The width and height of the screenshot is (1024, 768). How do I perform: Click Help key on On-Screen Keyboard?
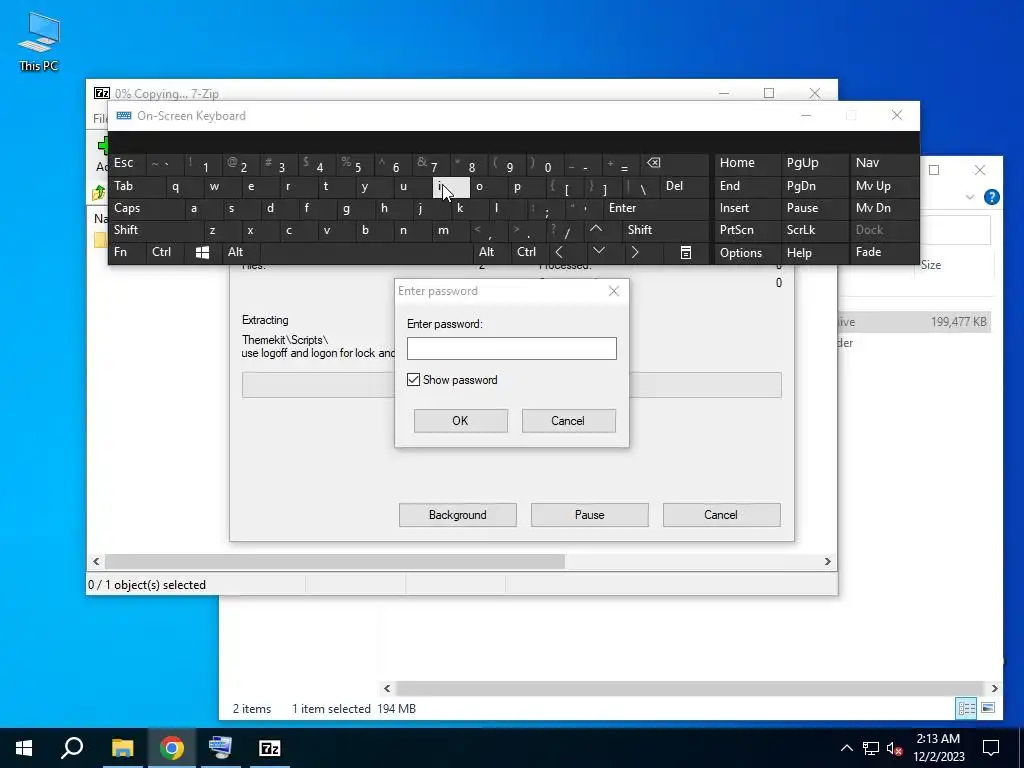coord(814,253)
